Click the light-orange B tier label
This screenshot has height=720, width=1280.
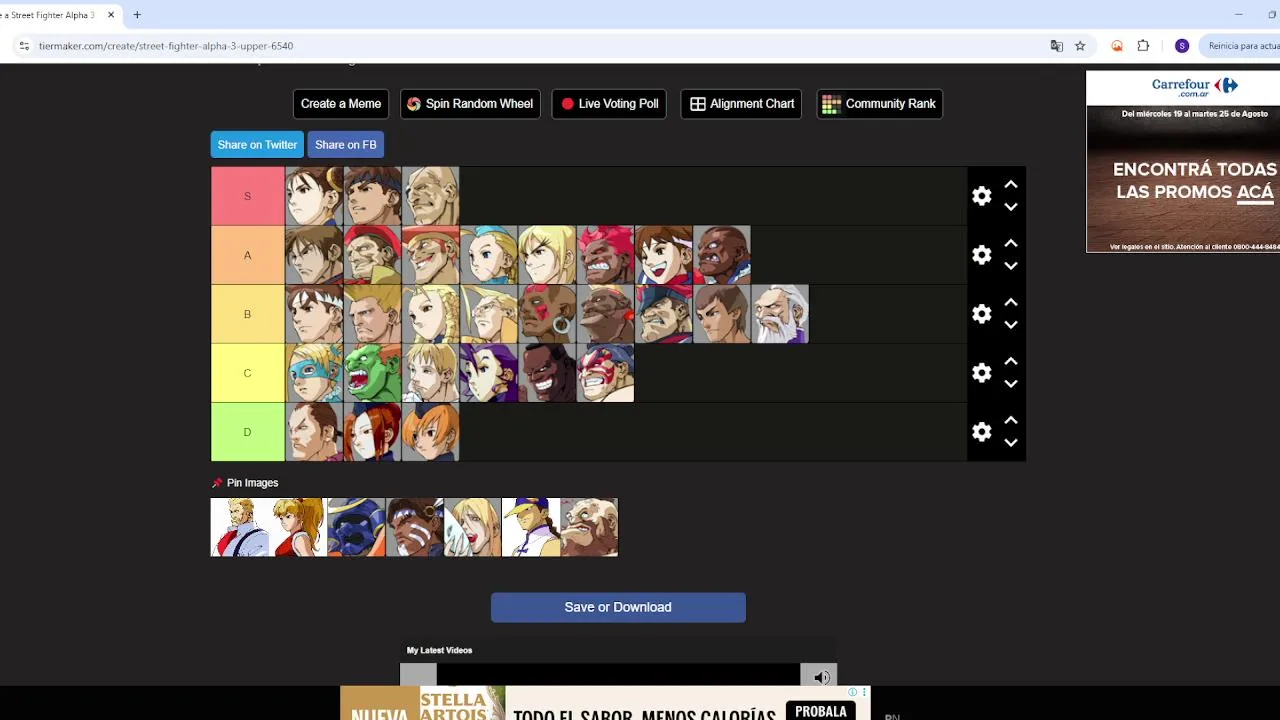pos(248,314)
